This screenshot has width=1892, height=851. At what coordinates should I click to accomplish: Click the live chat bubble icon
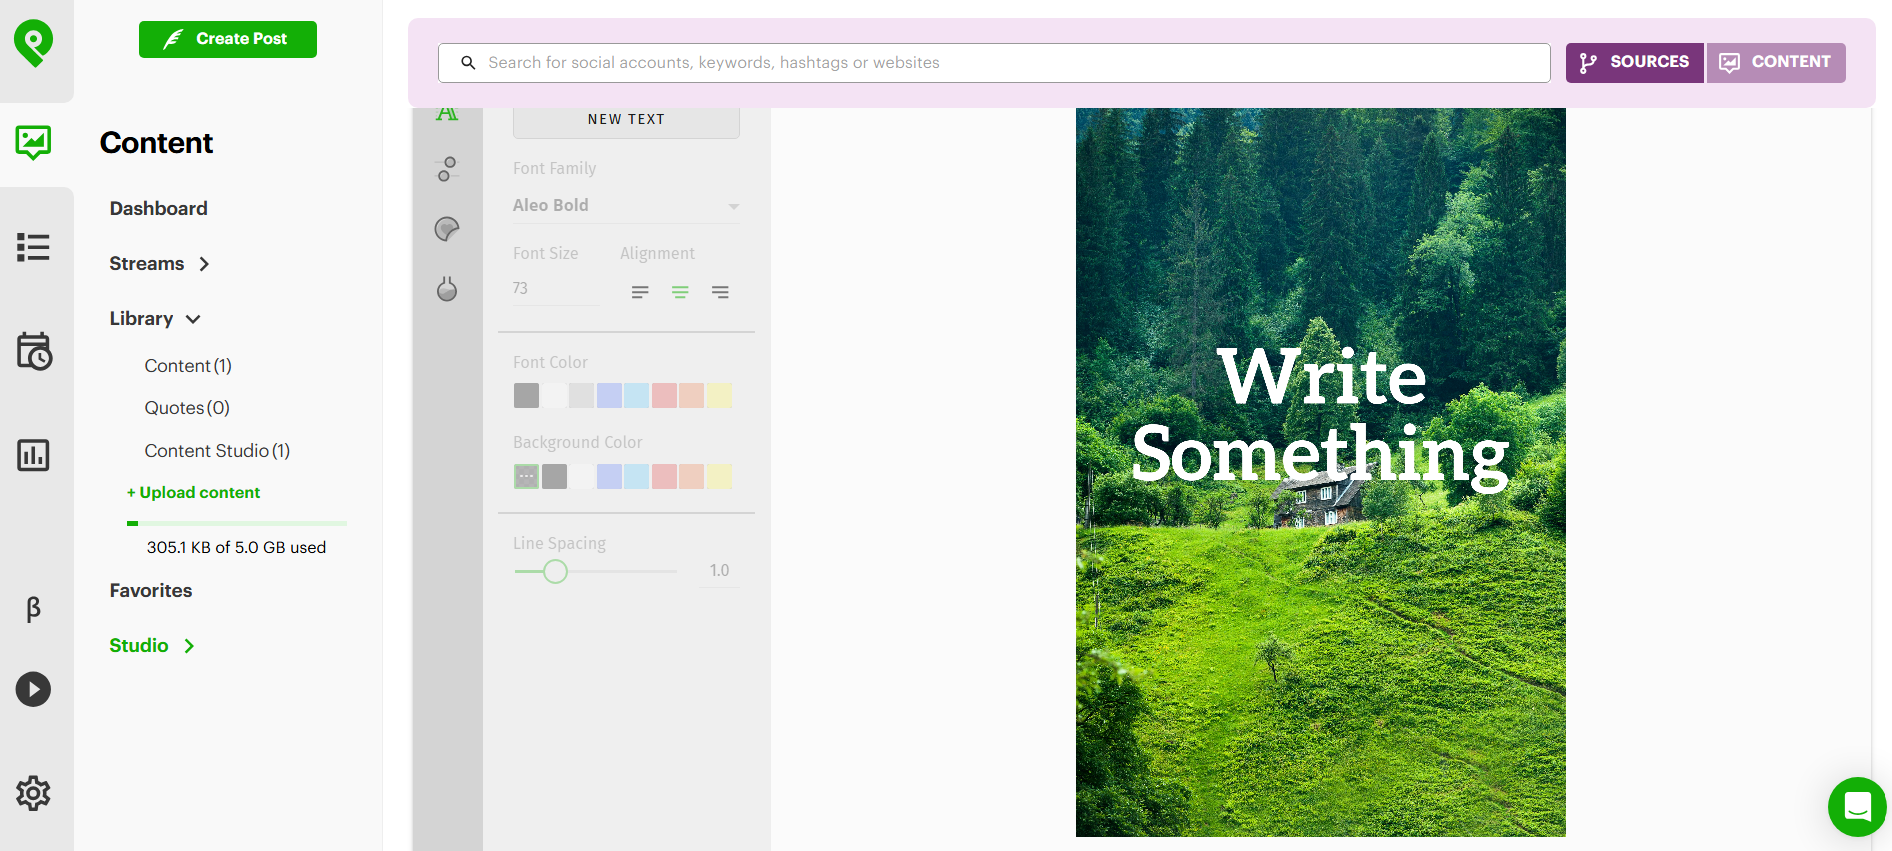1857,806
